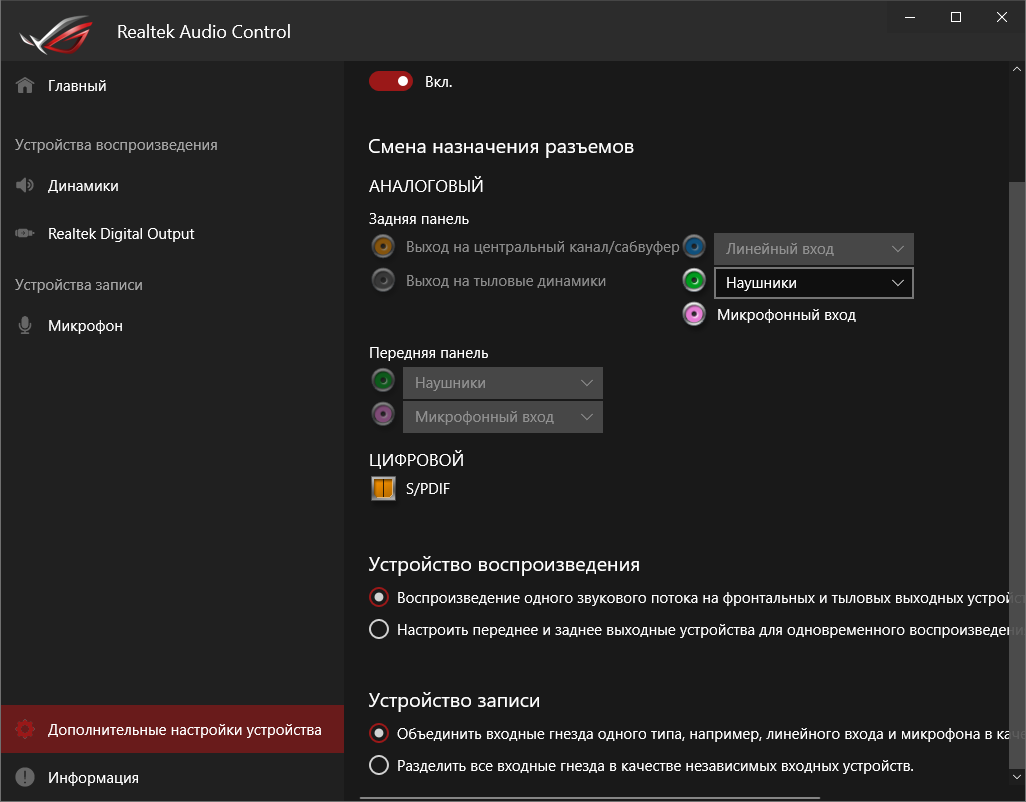The height and width of the screenshot is (802, 1026).
Task: Click the S/PDIF digital output icon
Action: click(382, 489)
